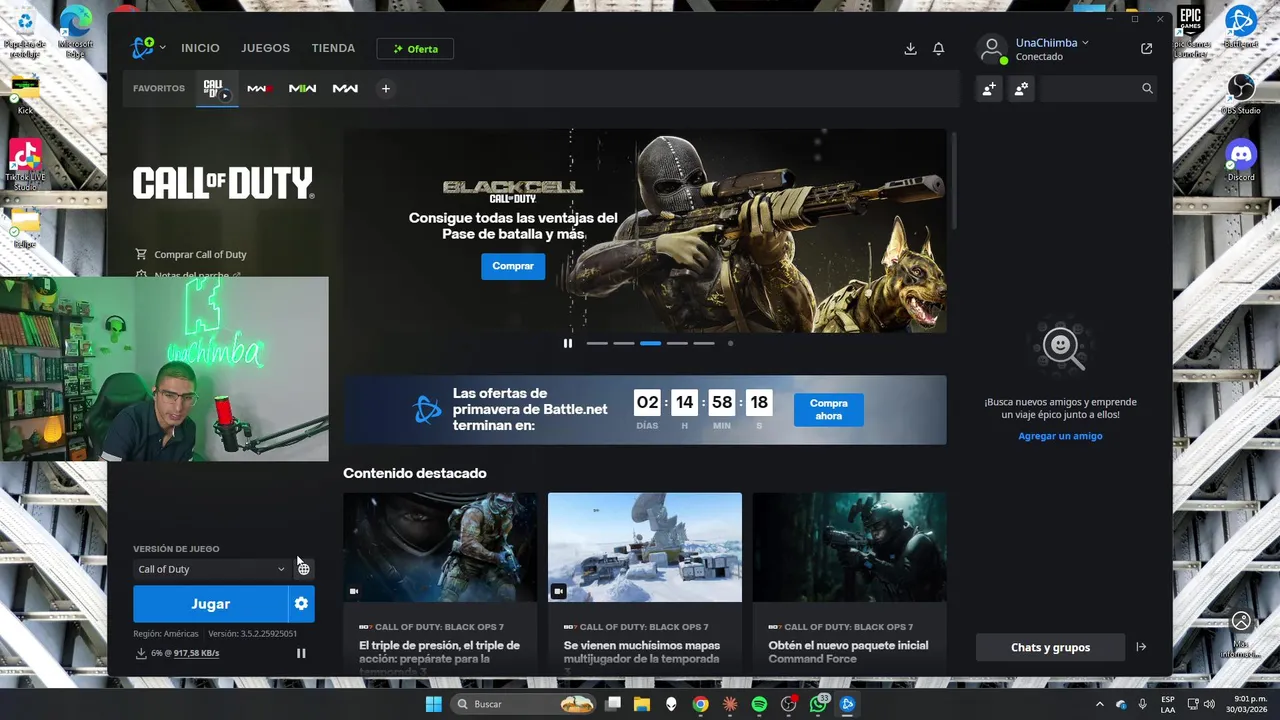1280x720 pixels.
Task: Click the Blackcell banner image
Action: 645,230
